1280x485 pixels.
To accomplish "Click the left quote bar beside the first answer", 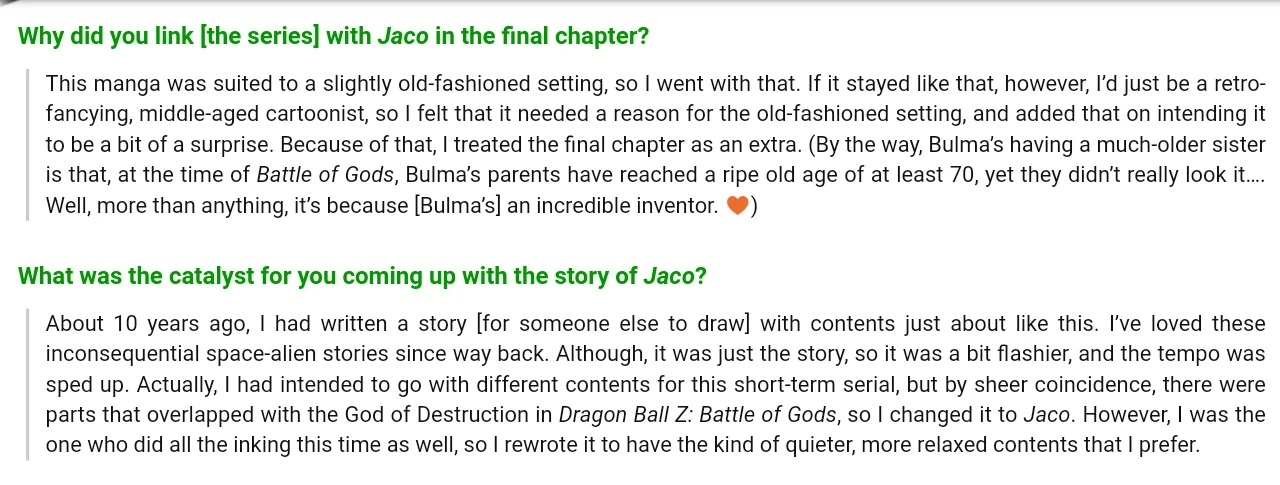I will click(27, 145).
